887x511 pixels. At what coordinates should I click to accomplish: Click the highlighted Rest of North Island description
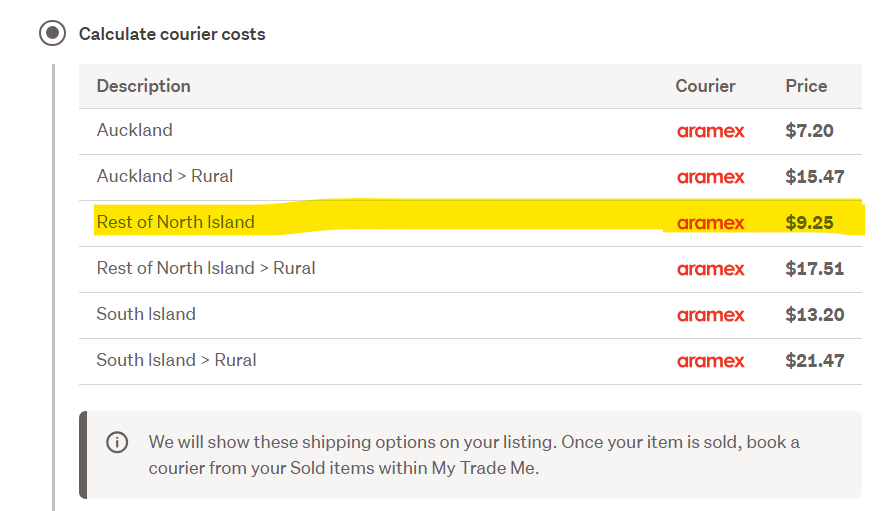[175, 222]
